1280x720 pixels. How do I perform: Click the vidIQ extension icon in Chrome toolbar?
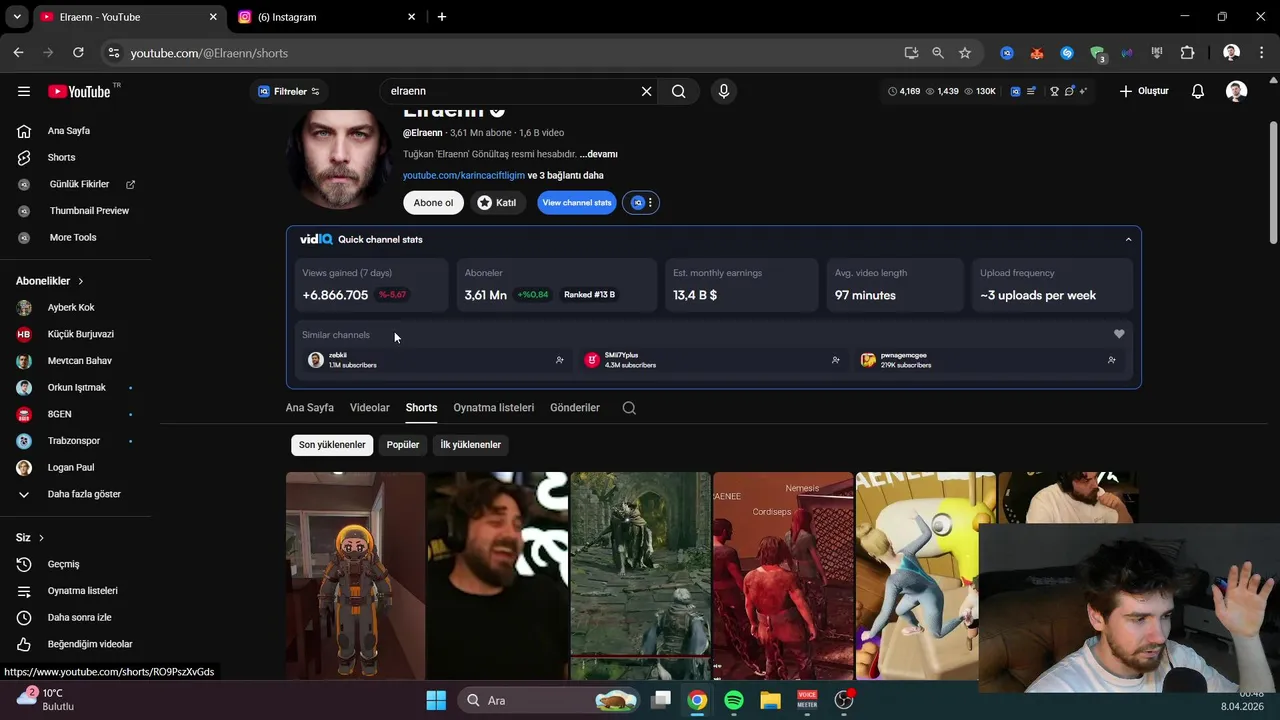point(1007,53)
